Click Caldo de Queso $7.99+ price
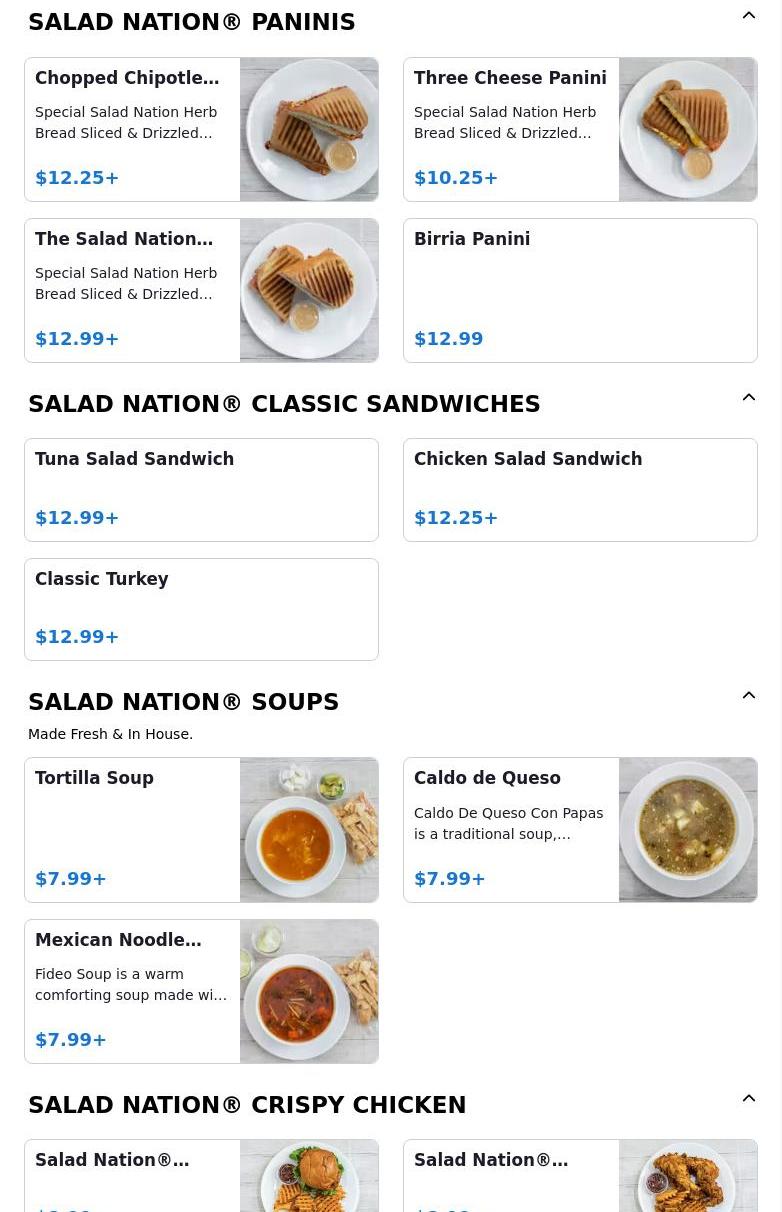Screen dimensions: 782x1212 point(449,879)
